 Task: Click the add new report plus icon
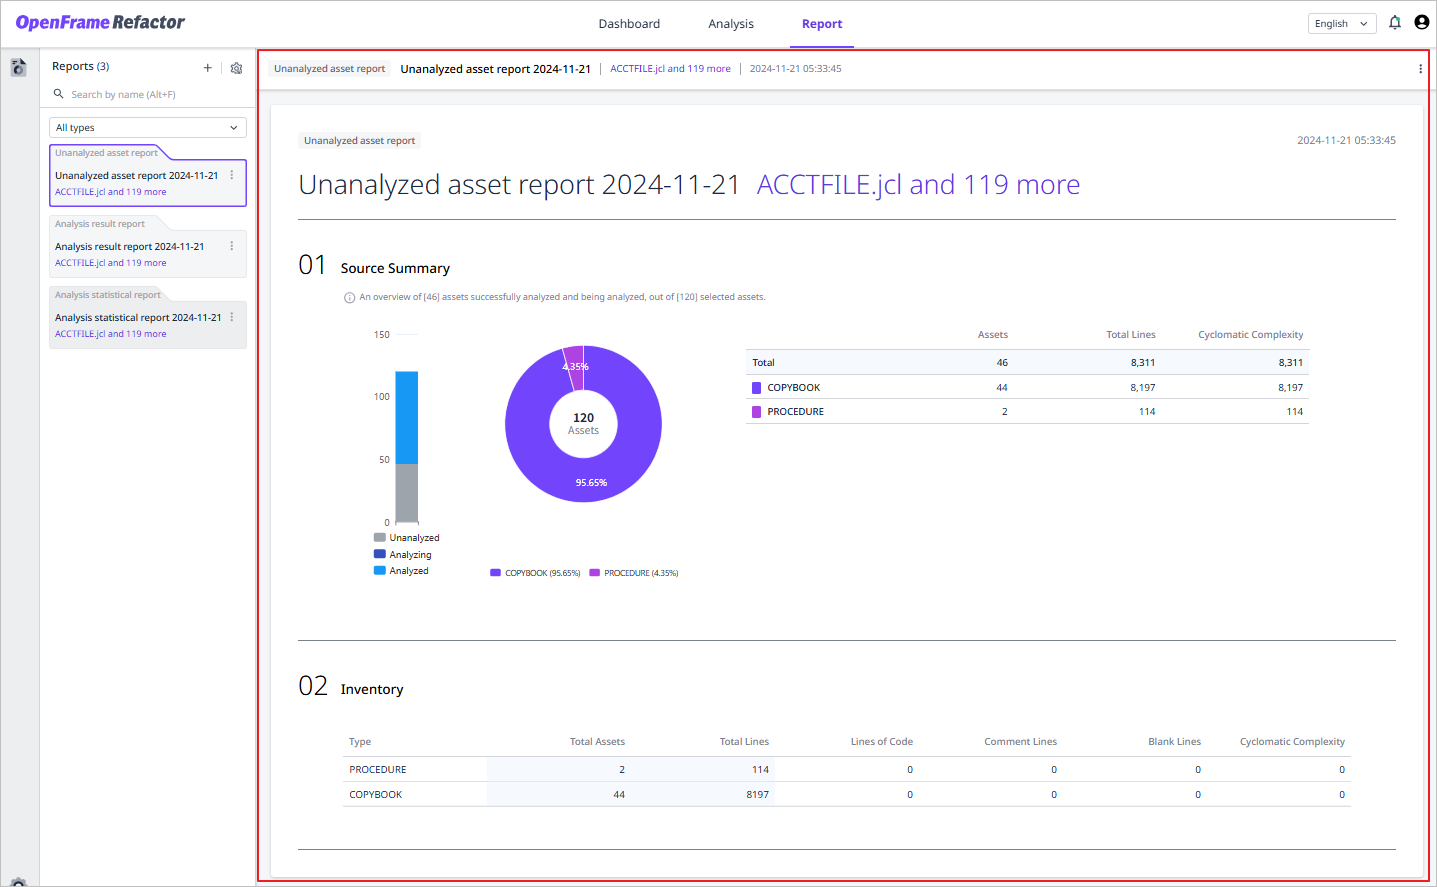coord(208,68)
